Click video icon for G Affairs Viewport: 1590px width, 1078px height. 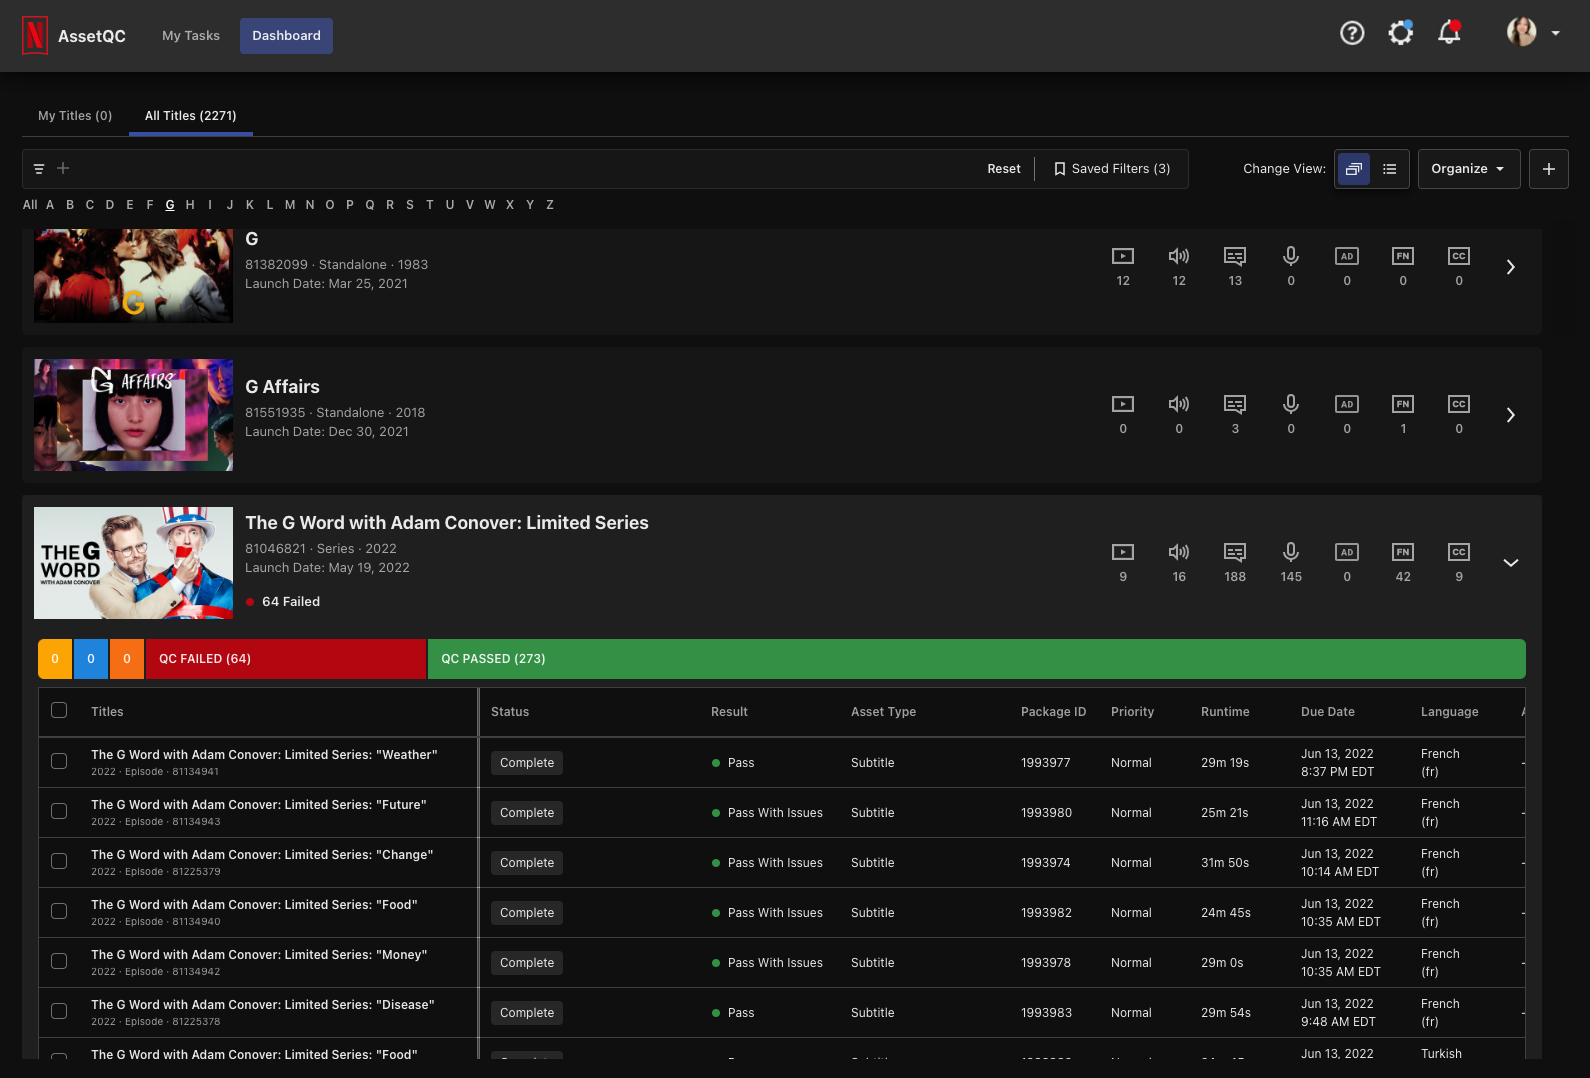coord(1123,404)
